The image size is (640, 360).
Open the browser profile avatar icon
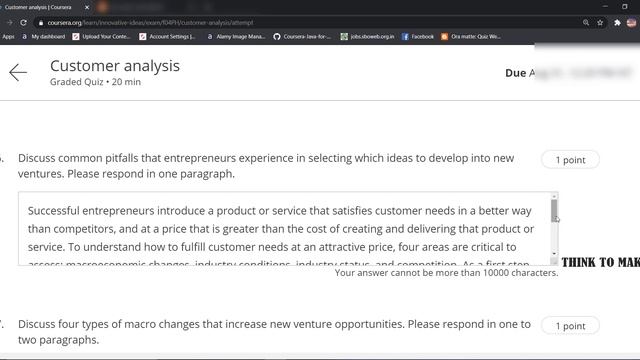[631, 23]
